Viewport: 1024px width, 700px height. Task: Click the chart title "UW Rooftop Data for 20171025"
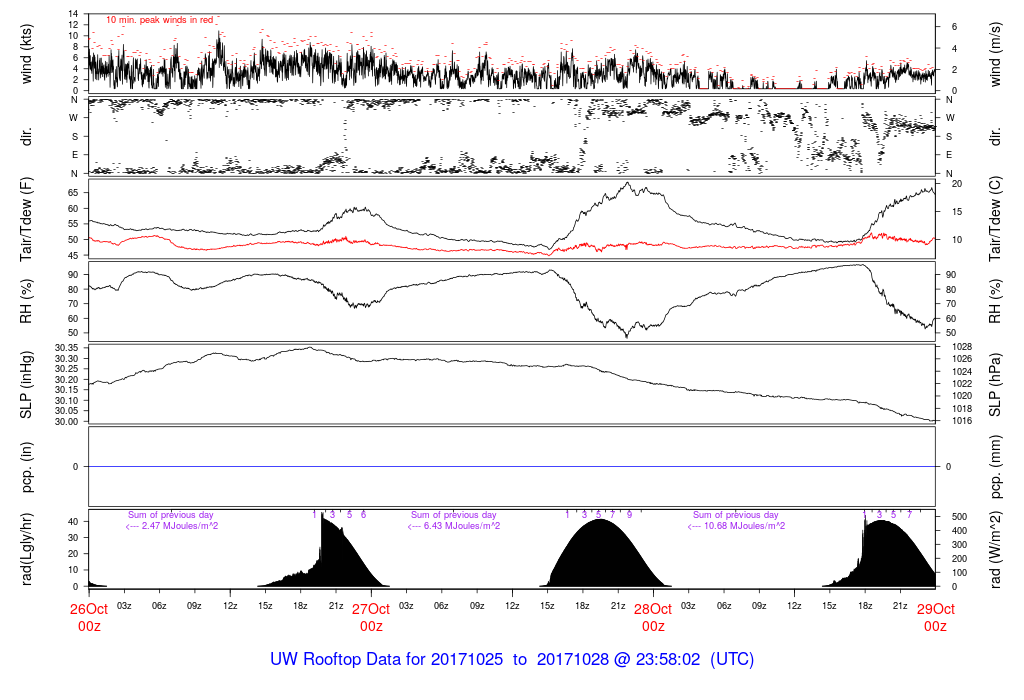coord(387,660)
